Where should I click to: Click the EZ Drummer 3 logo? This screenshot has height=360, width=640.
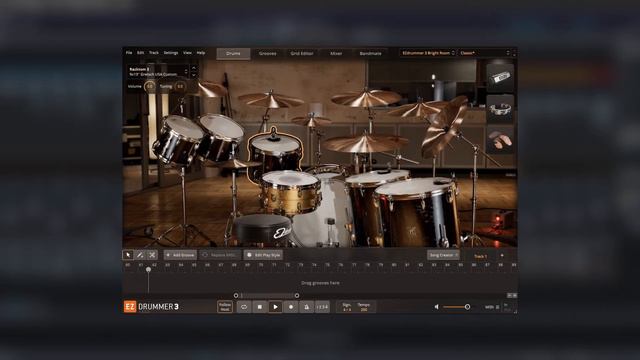[151, 307]
